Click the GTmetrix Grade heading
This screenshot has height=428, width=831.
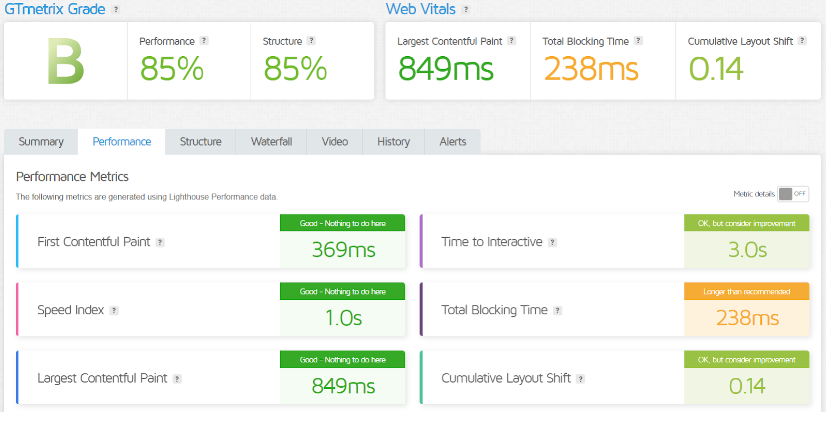[x=55, y=9]
